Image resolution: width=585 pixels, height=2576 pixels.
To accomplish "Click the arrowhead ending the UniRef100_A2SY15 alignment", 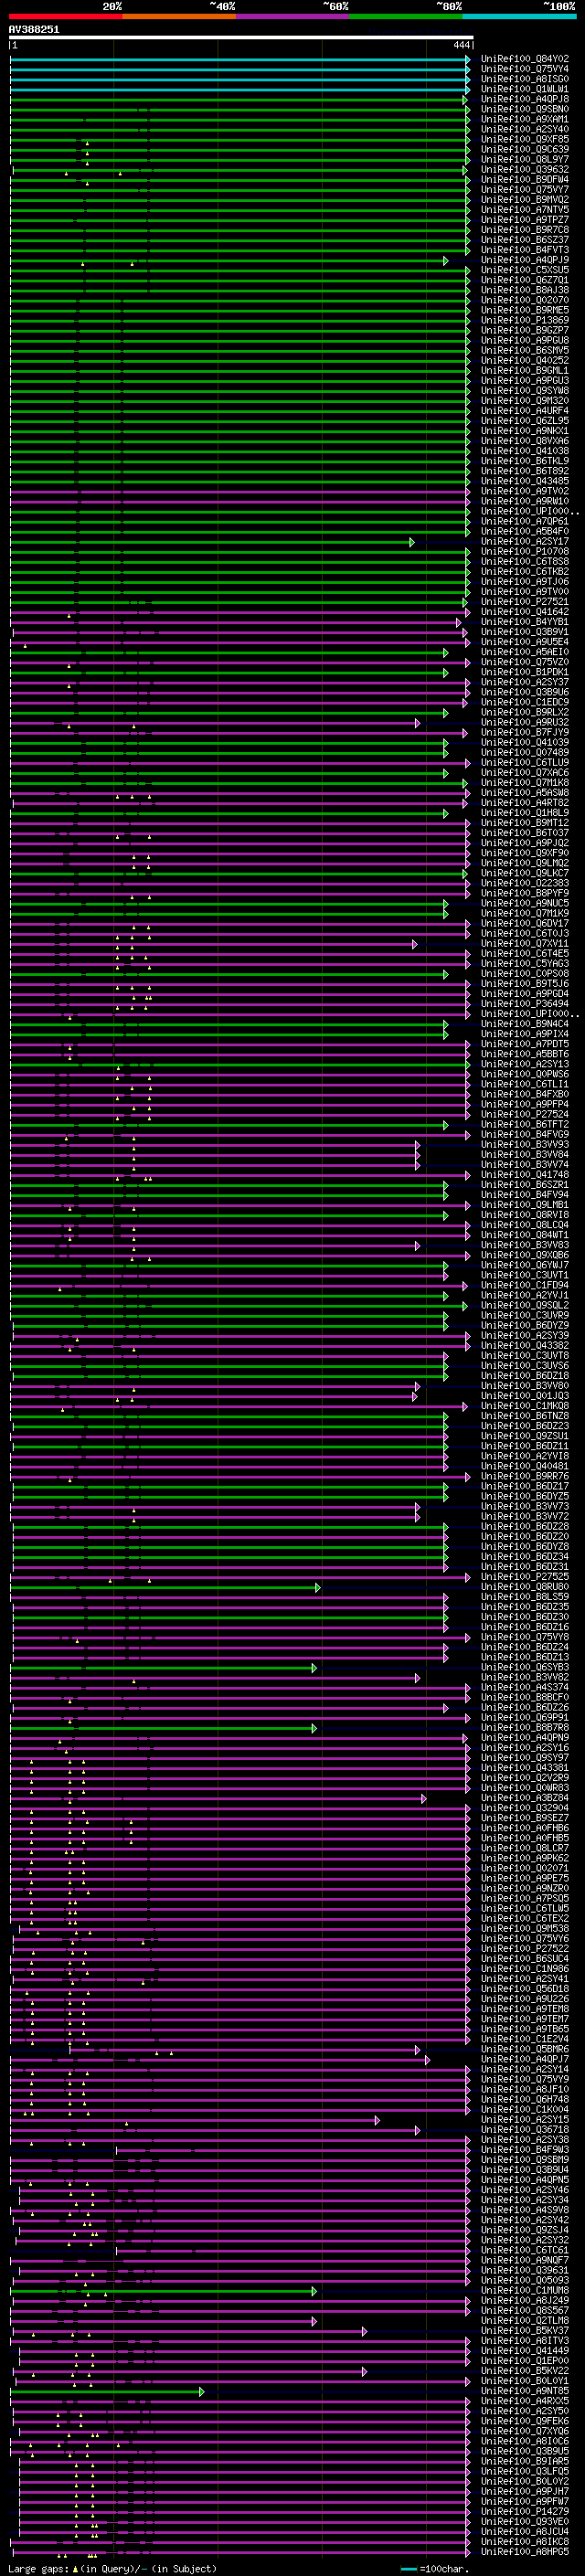I will pos(378,2120).
